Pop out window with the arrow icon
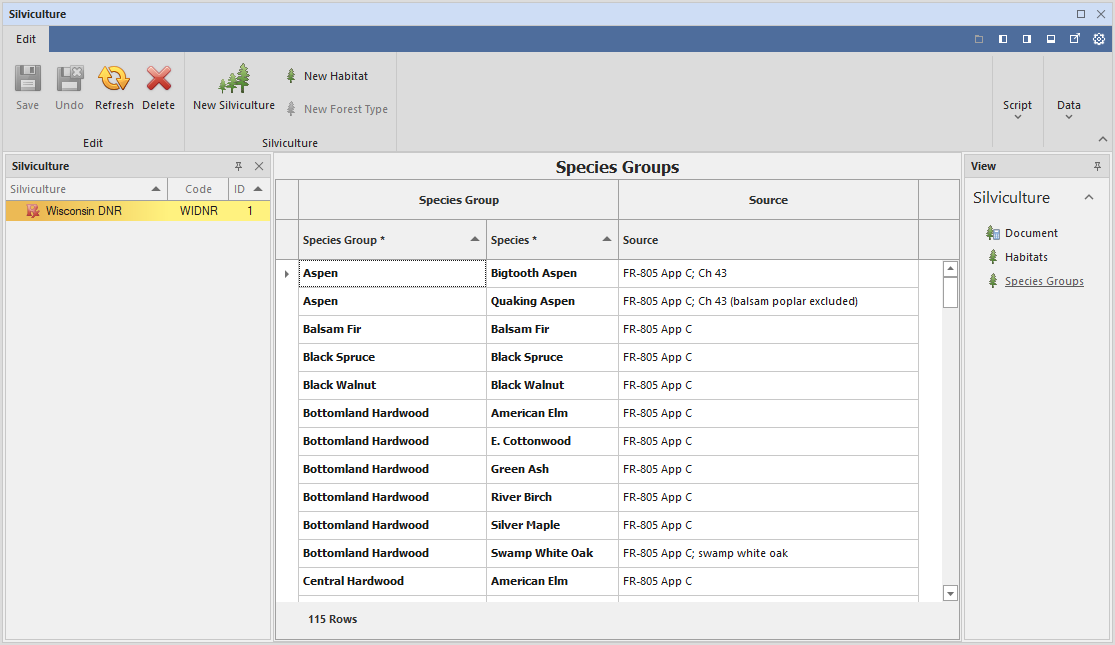Viewport: 1115px width, 645px height. (1074, 39)
